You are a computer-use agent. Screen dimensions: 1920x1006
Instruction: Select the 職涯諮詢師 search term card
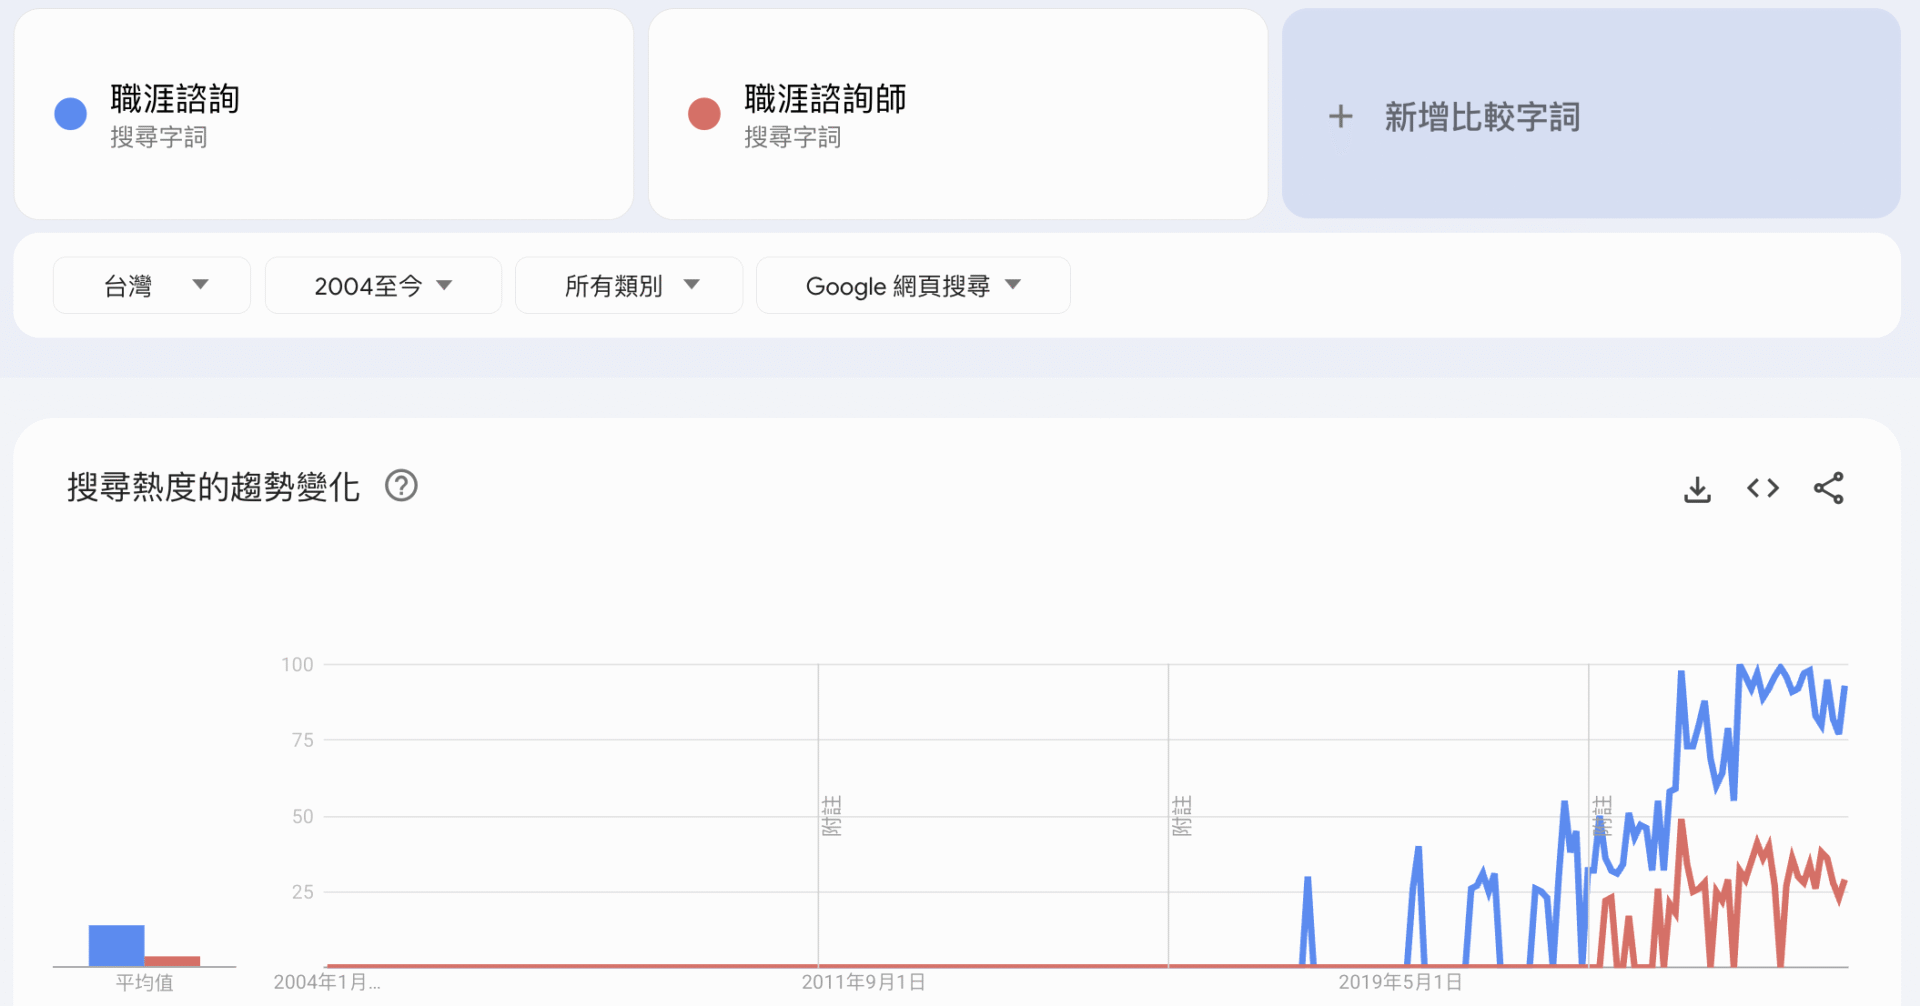[957, 114]
